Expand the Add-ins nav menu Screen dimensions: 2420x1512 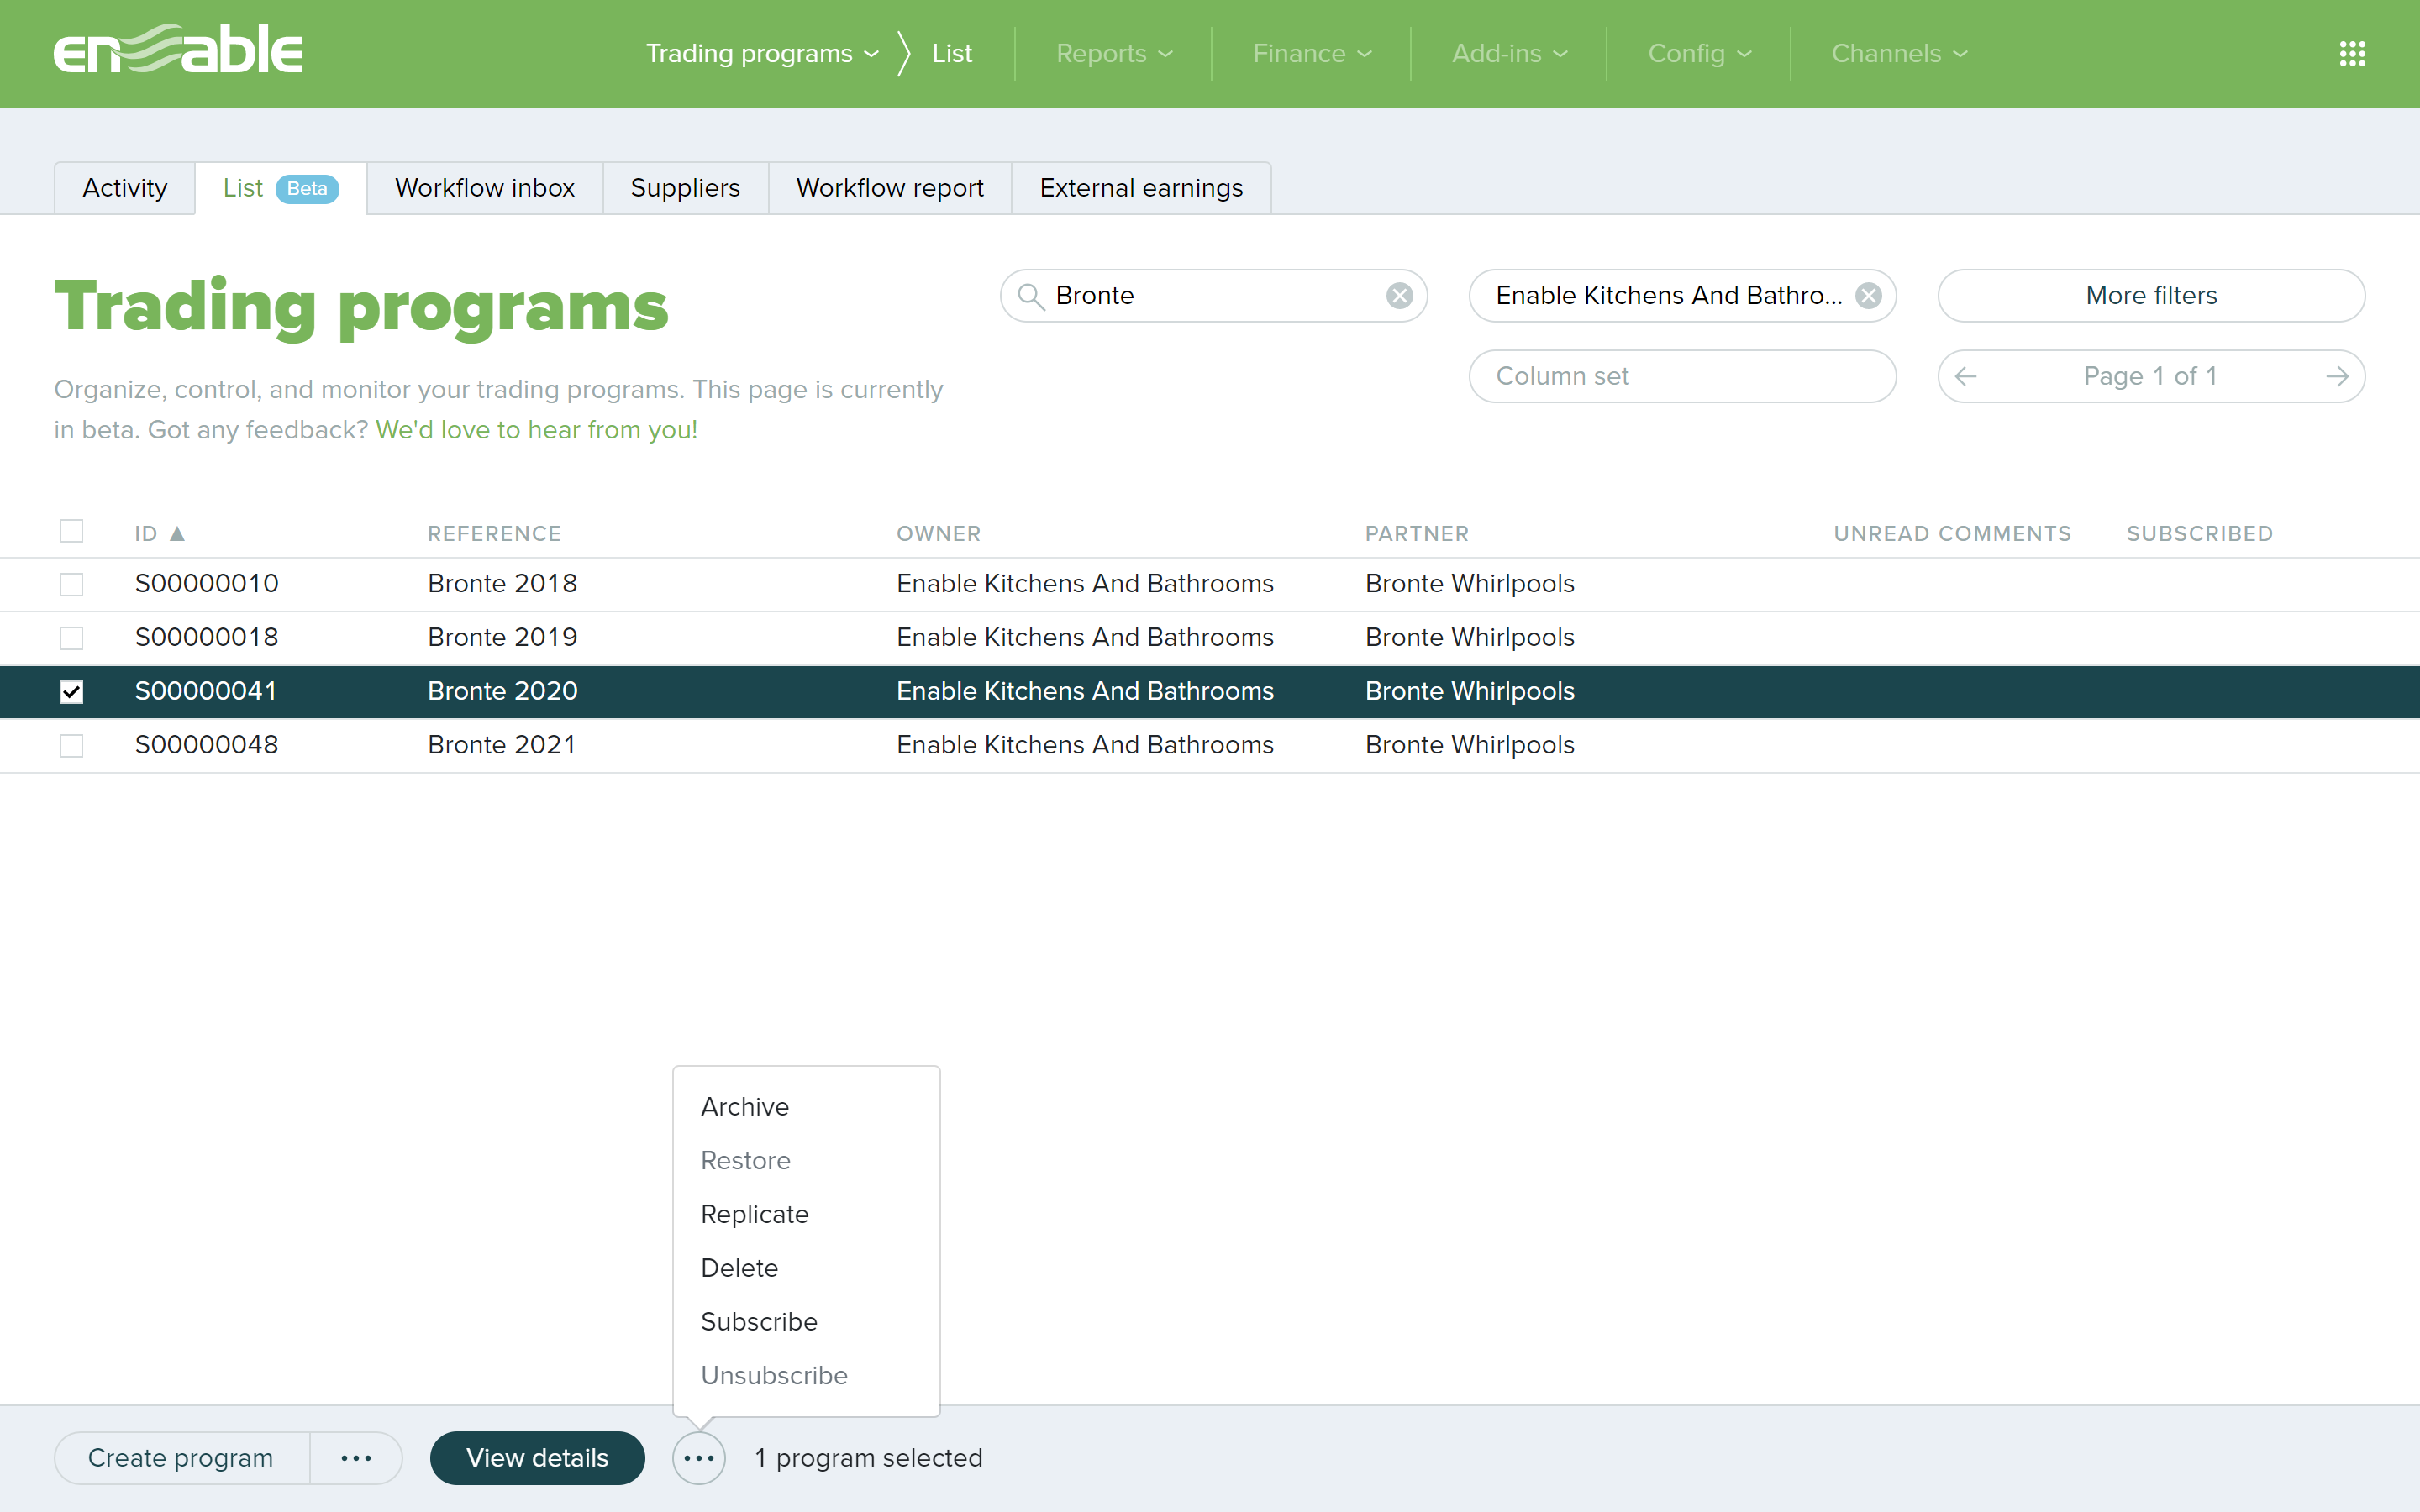point(1510,54)
